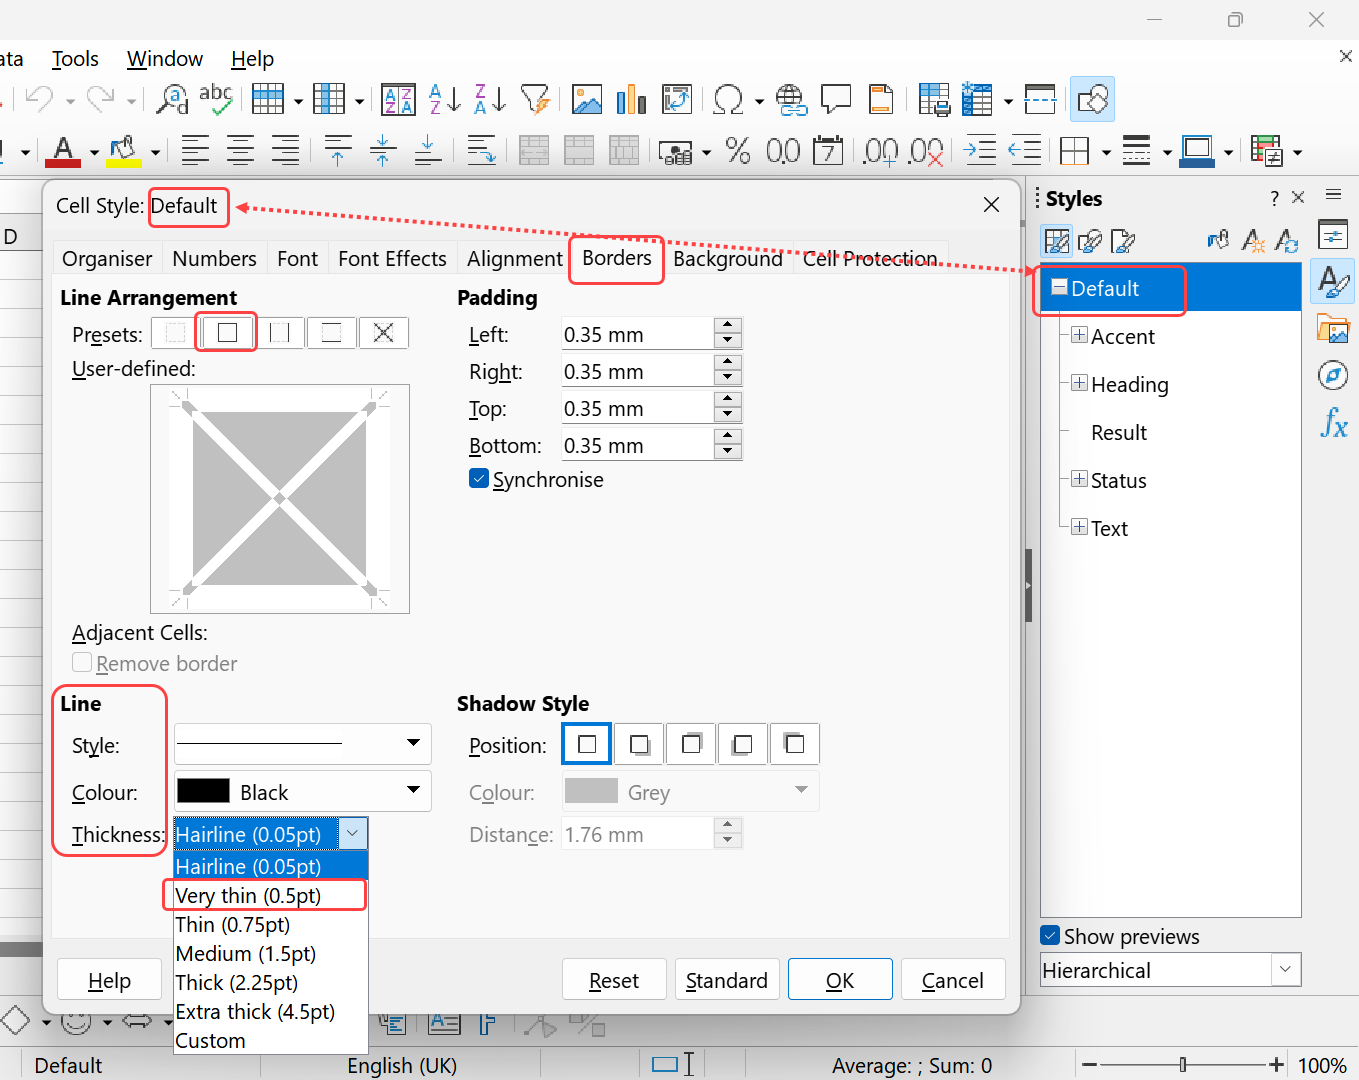Expand the Heading style tree node
Viewport: 1359px width, 1080px height.
click(x=1079, y=383)
